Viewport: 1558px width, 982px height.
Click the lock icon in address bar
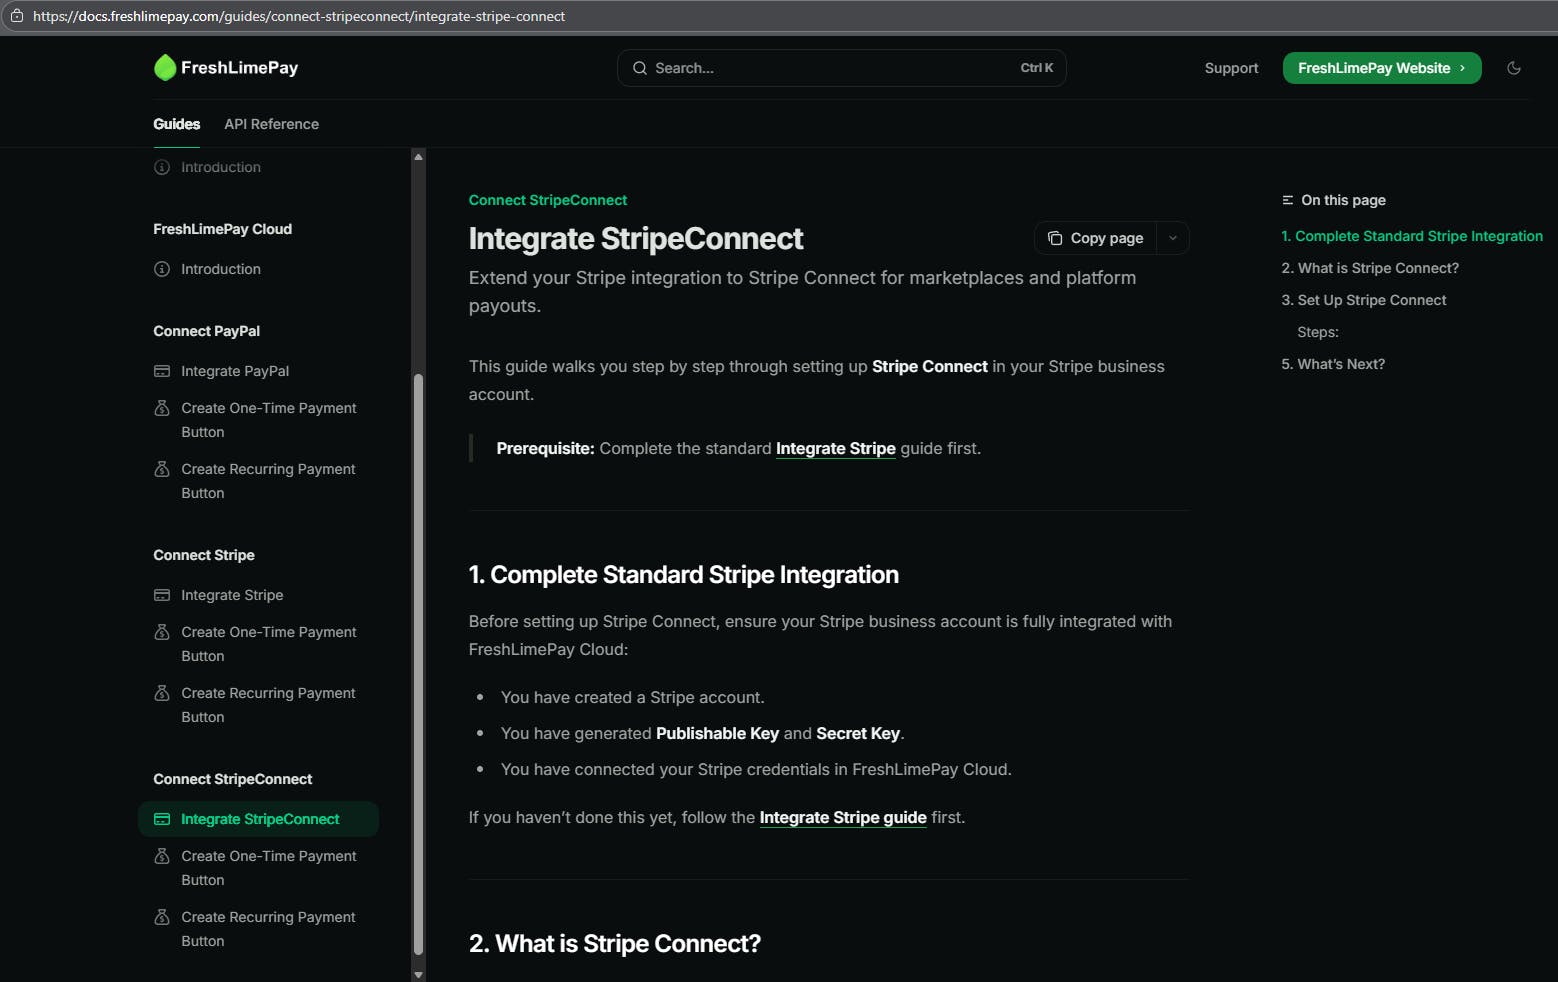tap(17, 16)
